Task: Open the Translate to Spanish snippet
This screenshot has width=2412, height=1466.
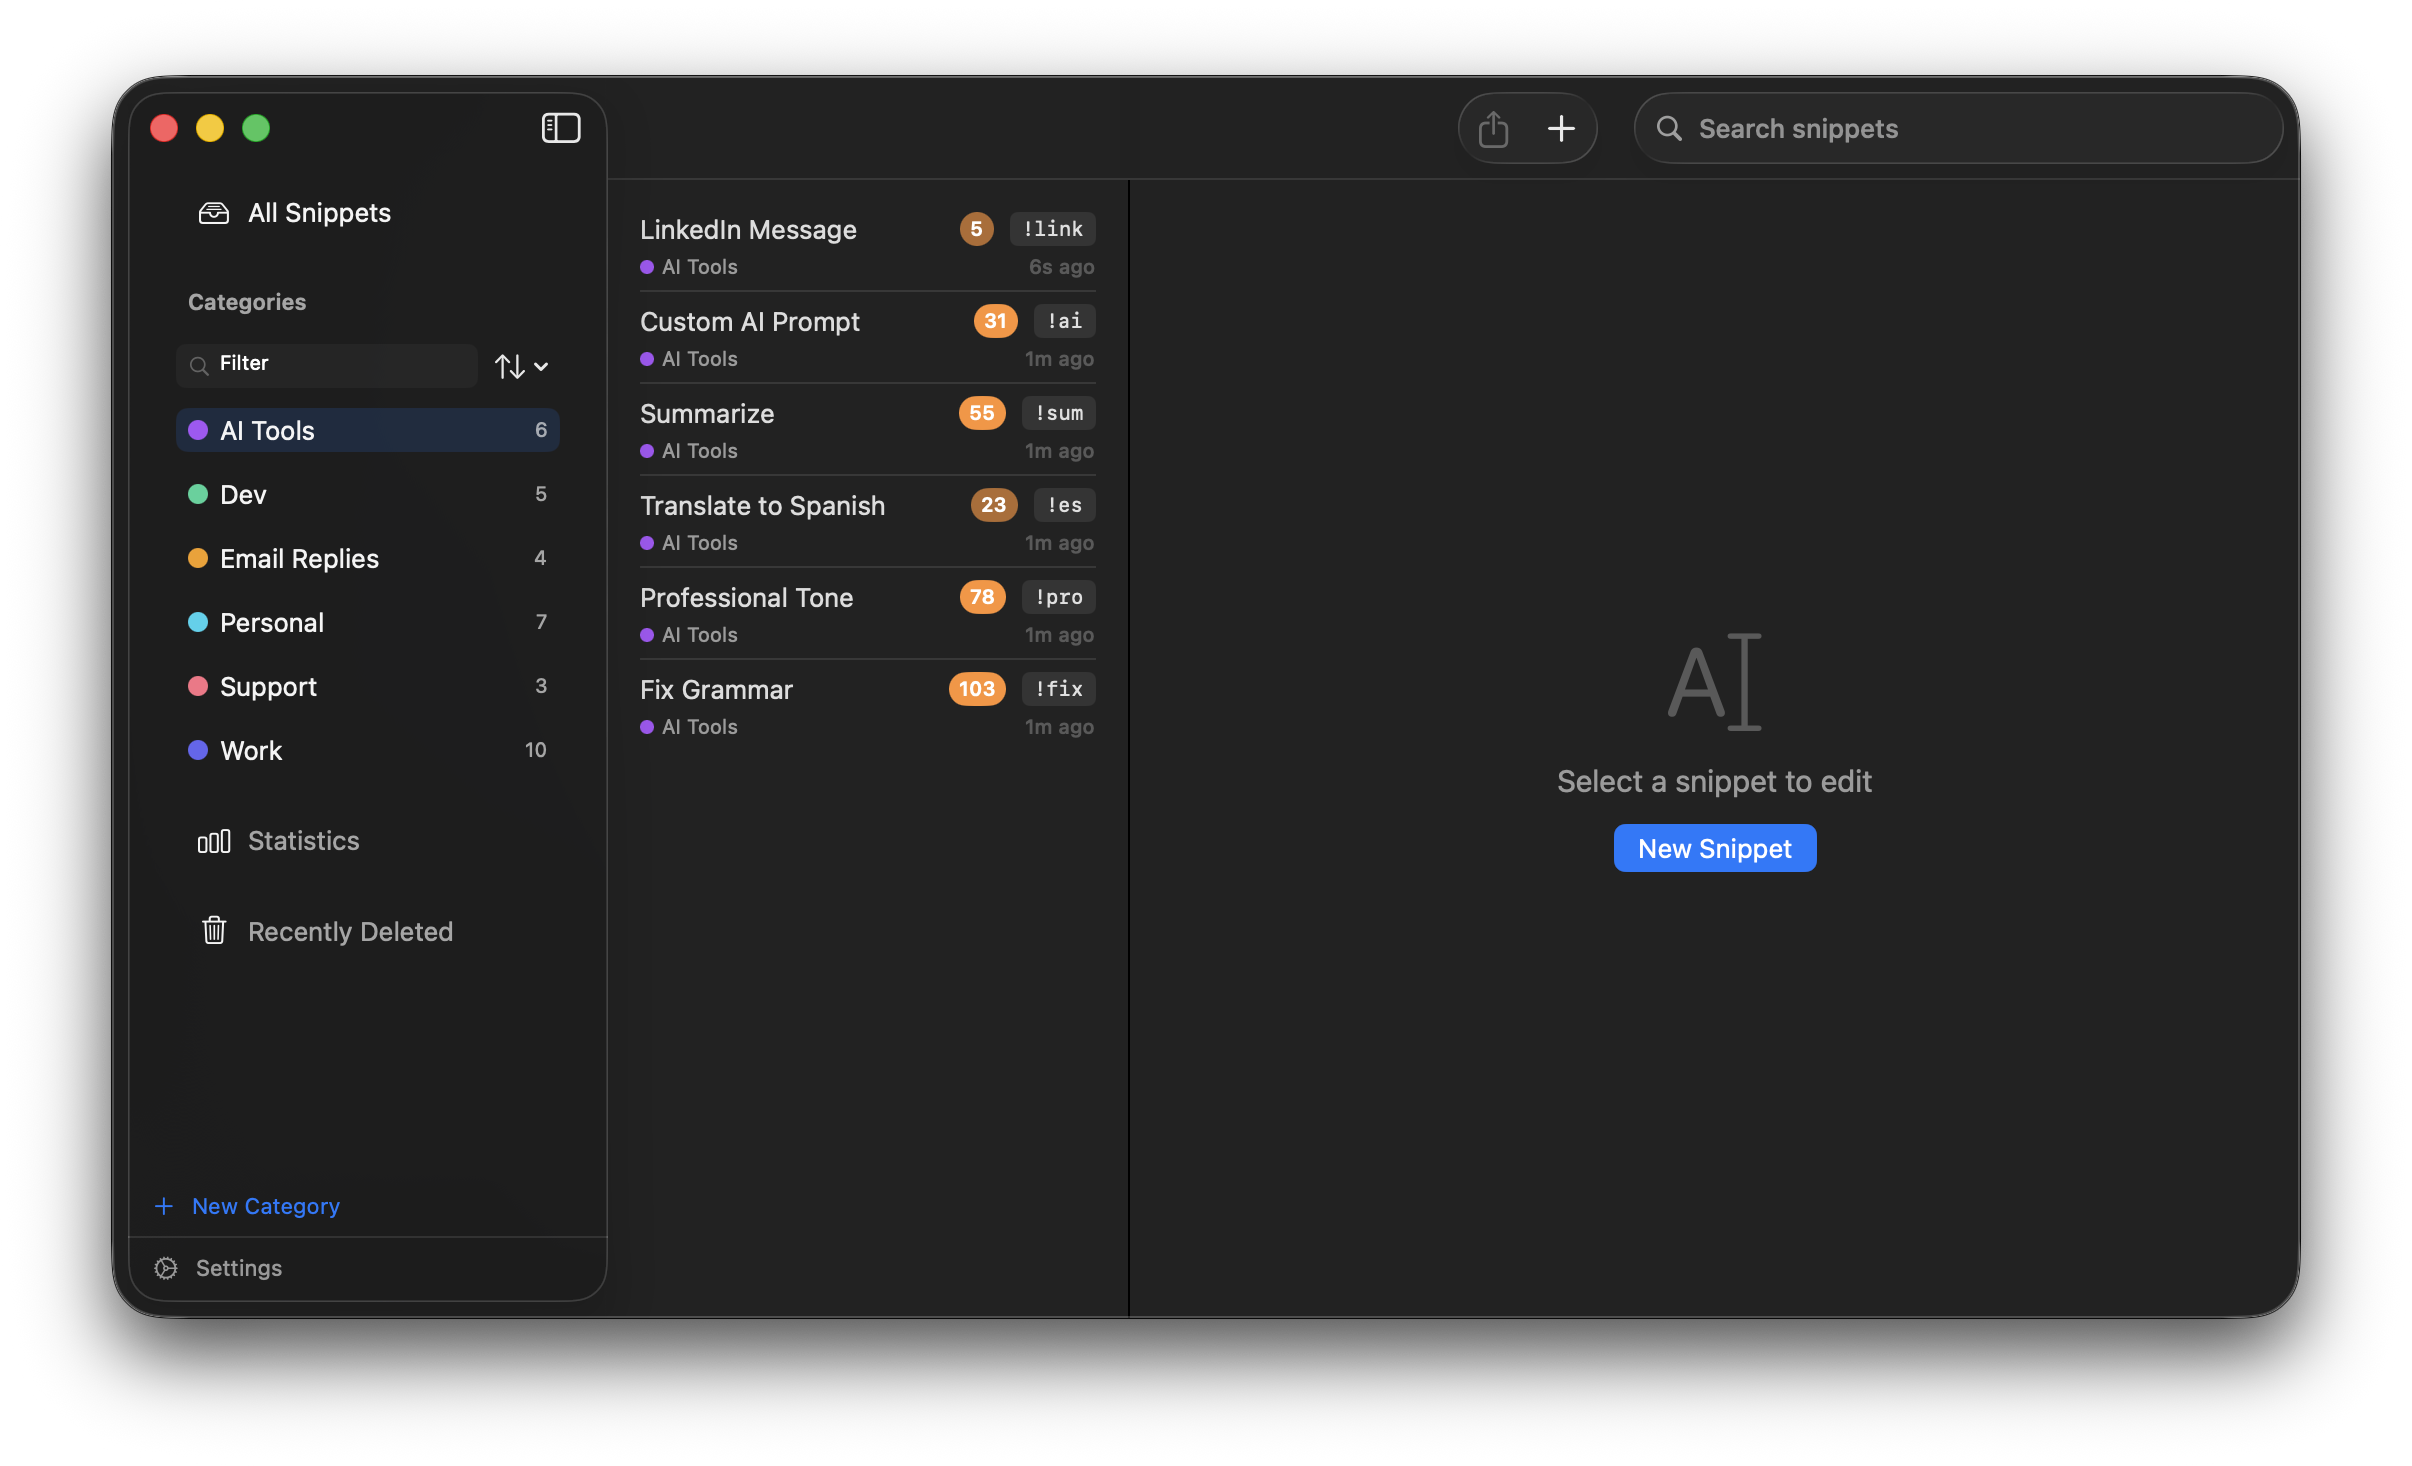Action: click(x=867, y=522)
